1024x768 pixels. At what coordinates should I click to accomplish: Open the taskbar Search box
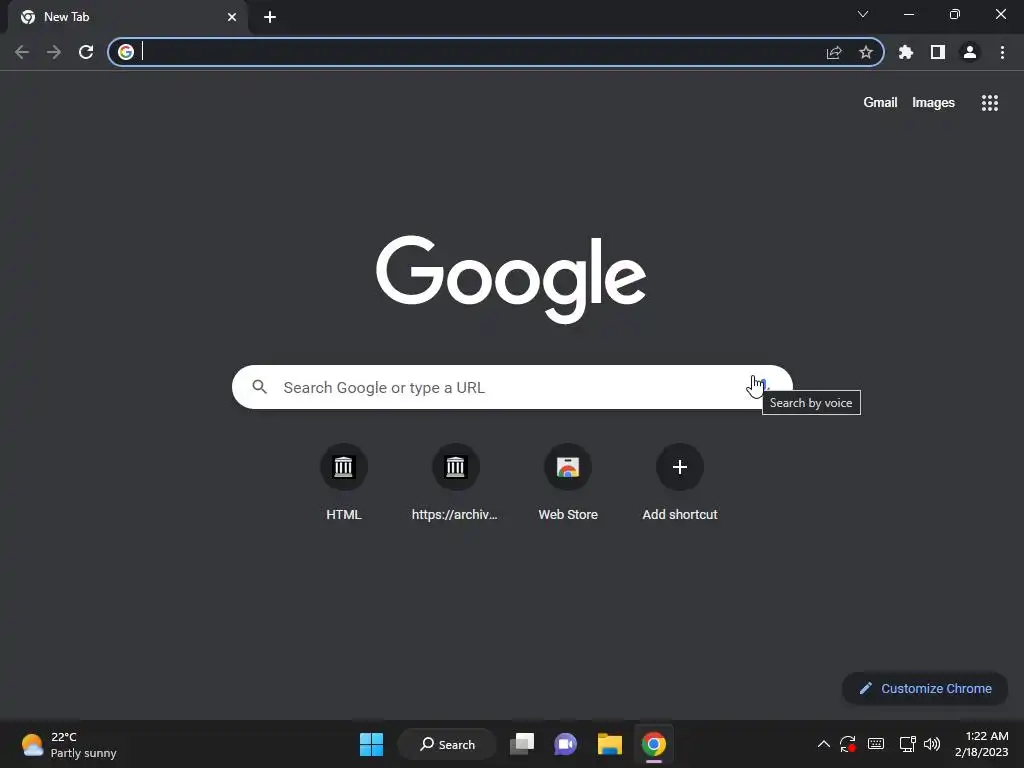[x=447, y=744]
